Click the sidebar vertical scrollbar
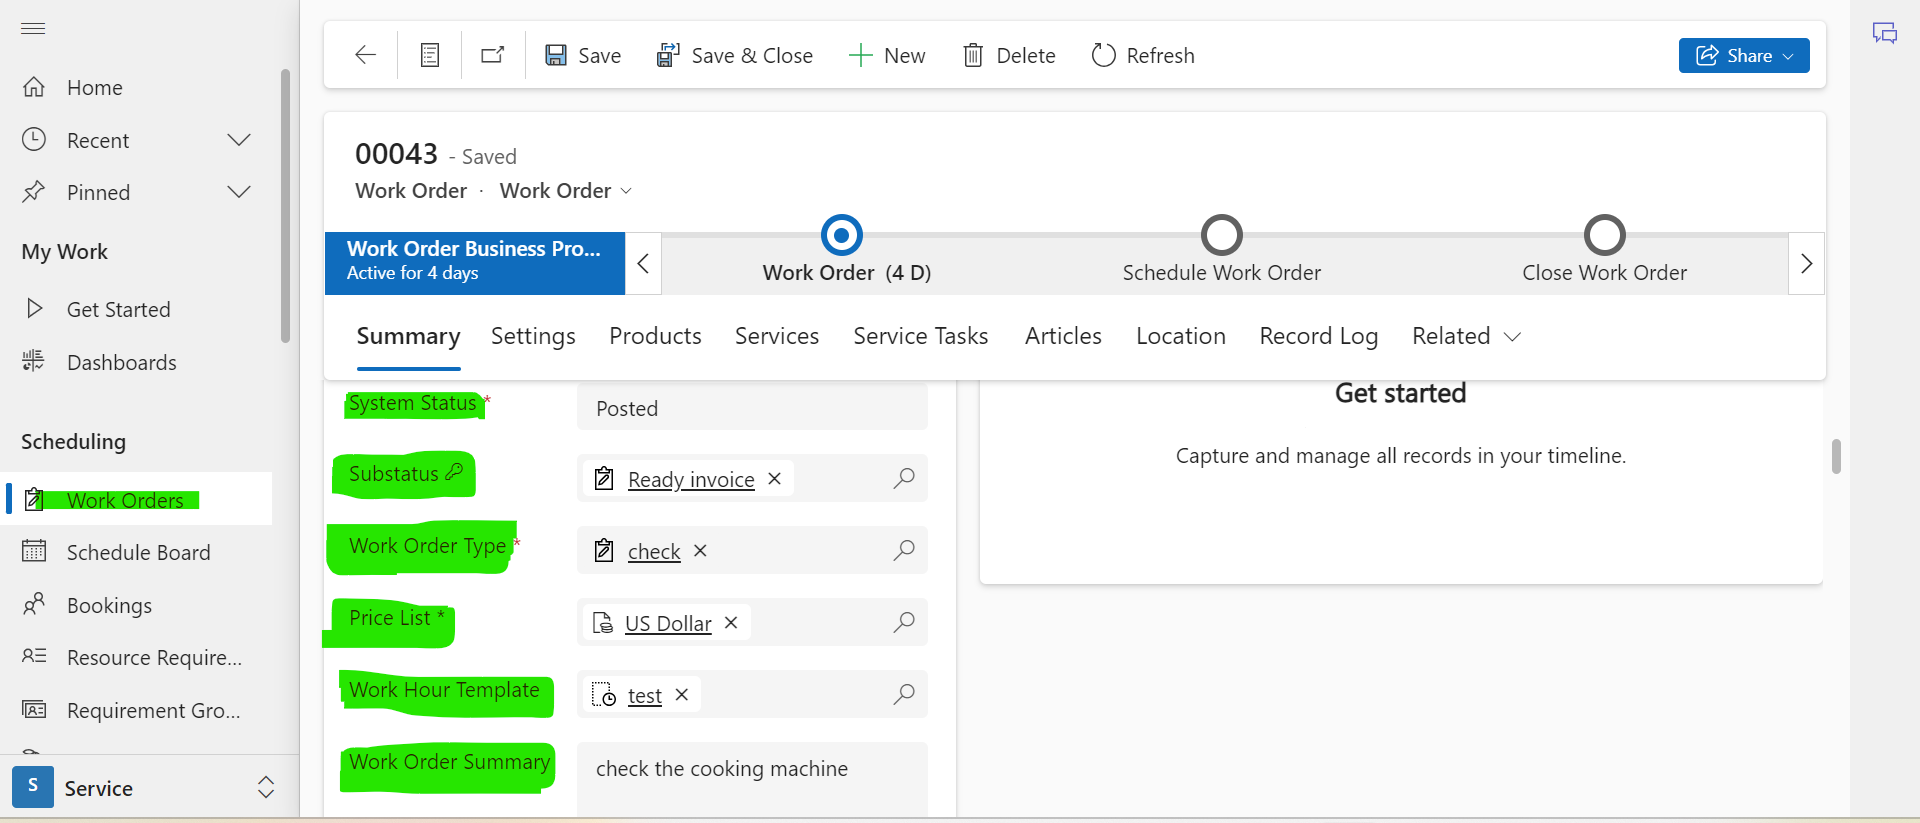The width and height of the screenshot is (1920, 823). [x=285, y=206]
